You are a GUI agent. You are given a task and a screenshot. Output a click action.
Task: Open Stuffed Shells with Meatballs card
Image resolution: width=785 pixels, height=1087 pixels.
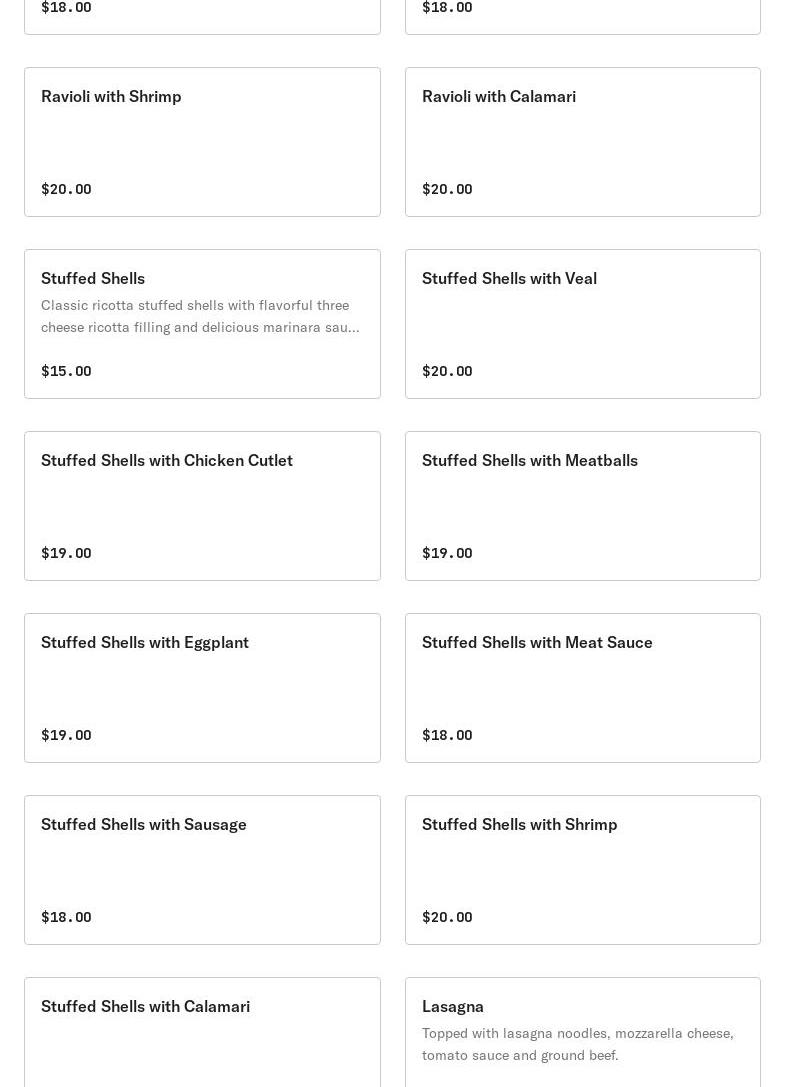pos(583,506)
